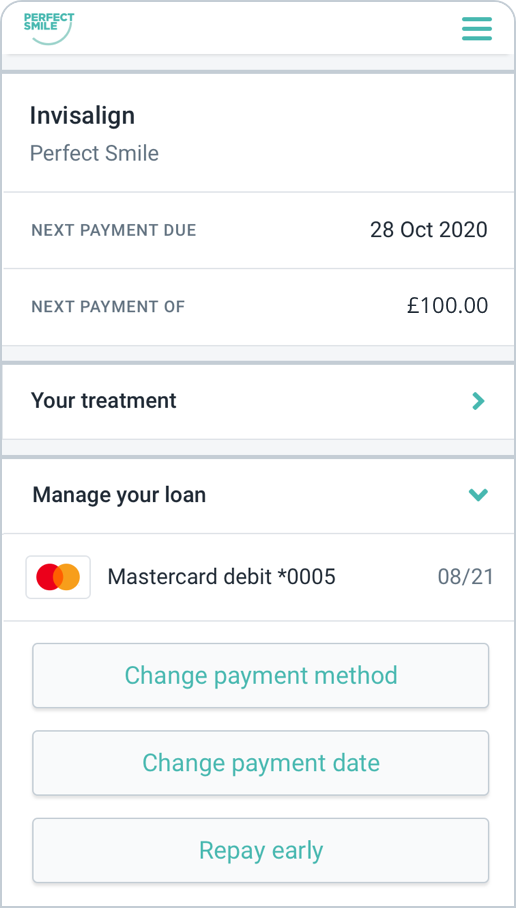Screen dimensions: 516x908
Task: Collapse Manage your loan down chevron
Action: [478, 495]
